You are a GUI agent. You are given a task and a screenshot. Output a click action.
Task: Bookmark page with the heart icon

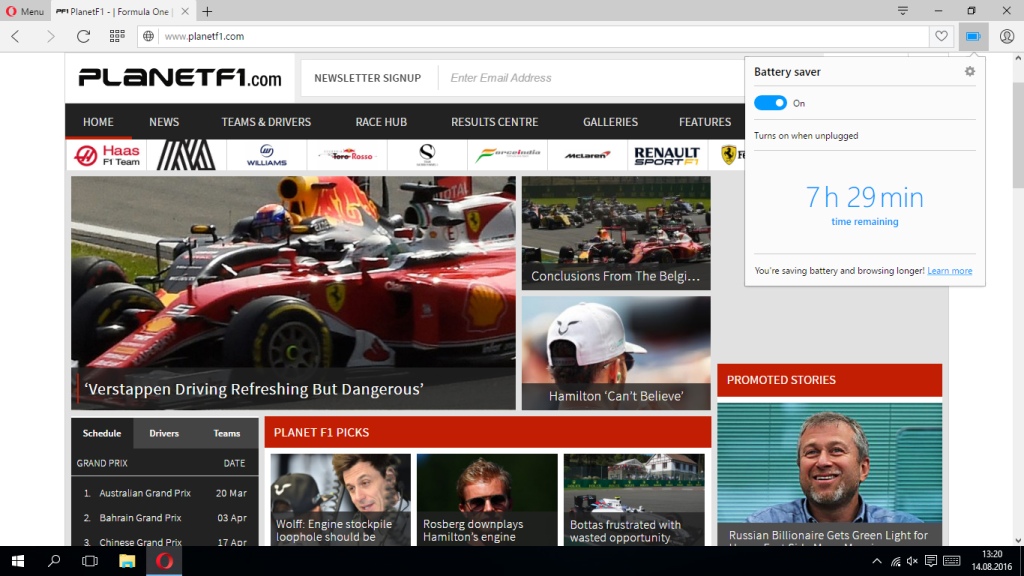(x=941, y=36)
